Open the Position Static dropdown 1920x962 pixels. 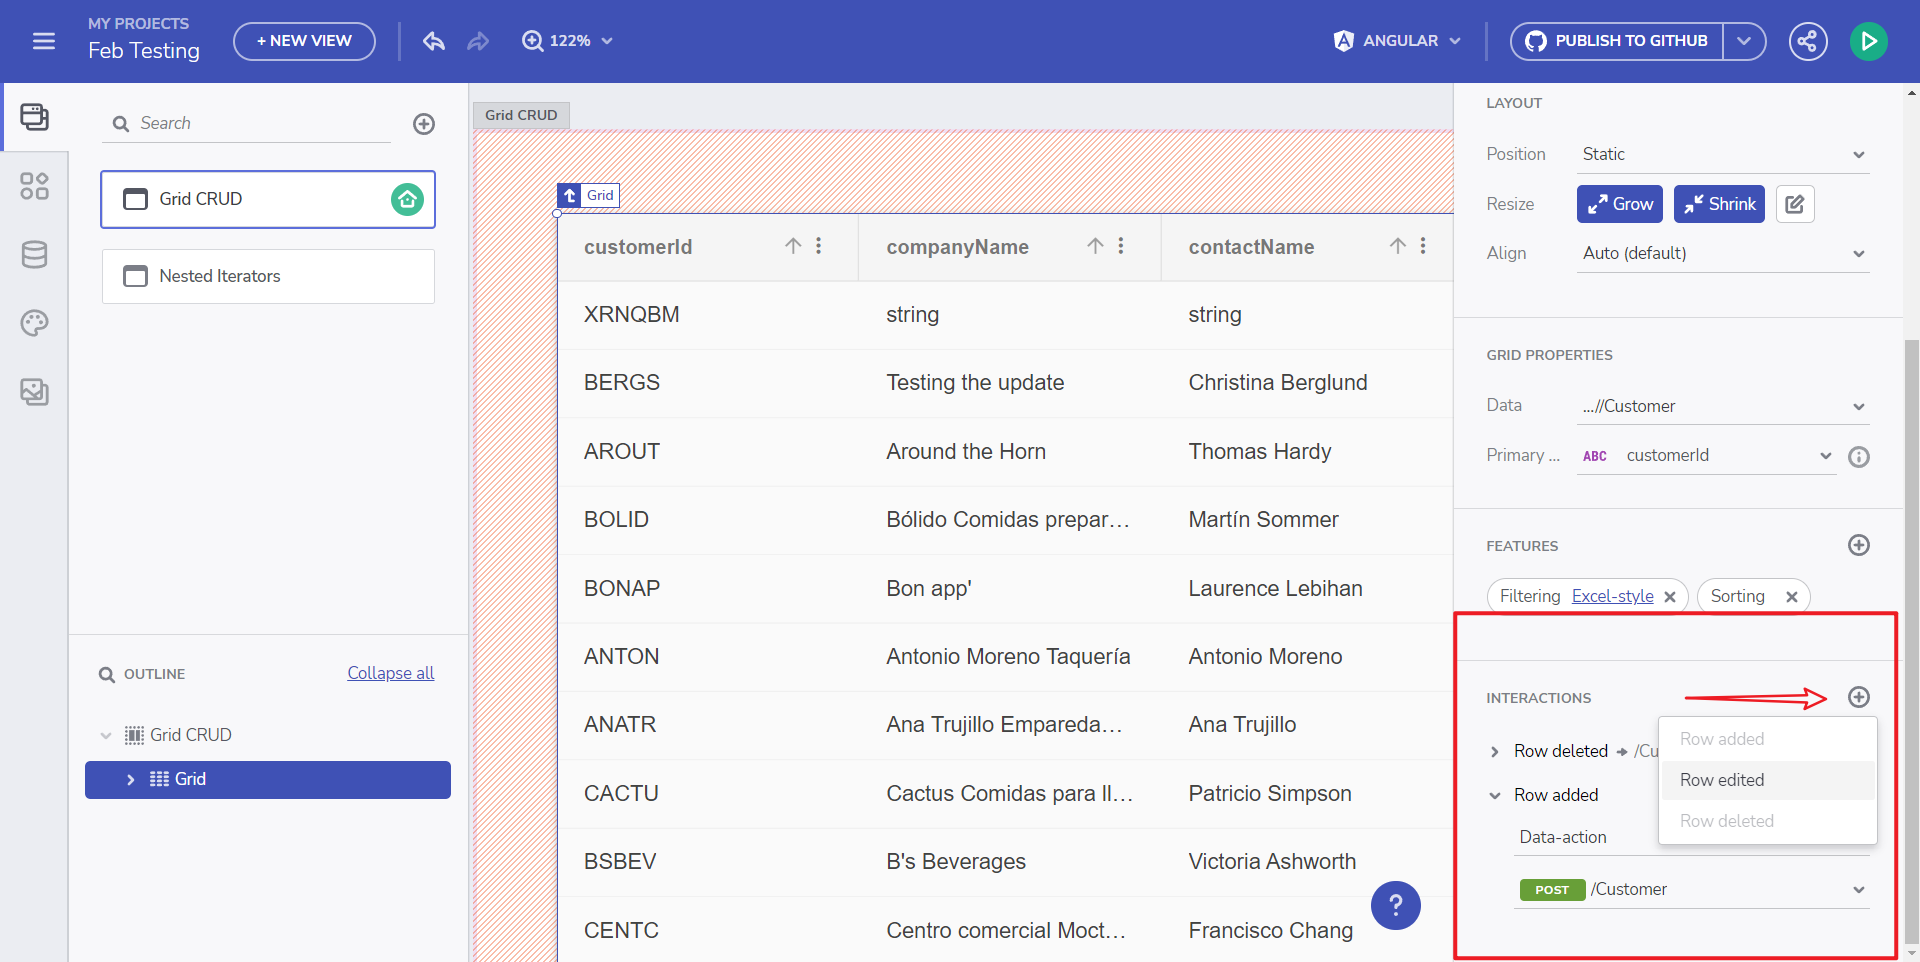(x=1722, y=154)
